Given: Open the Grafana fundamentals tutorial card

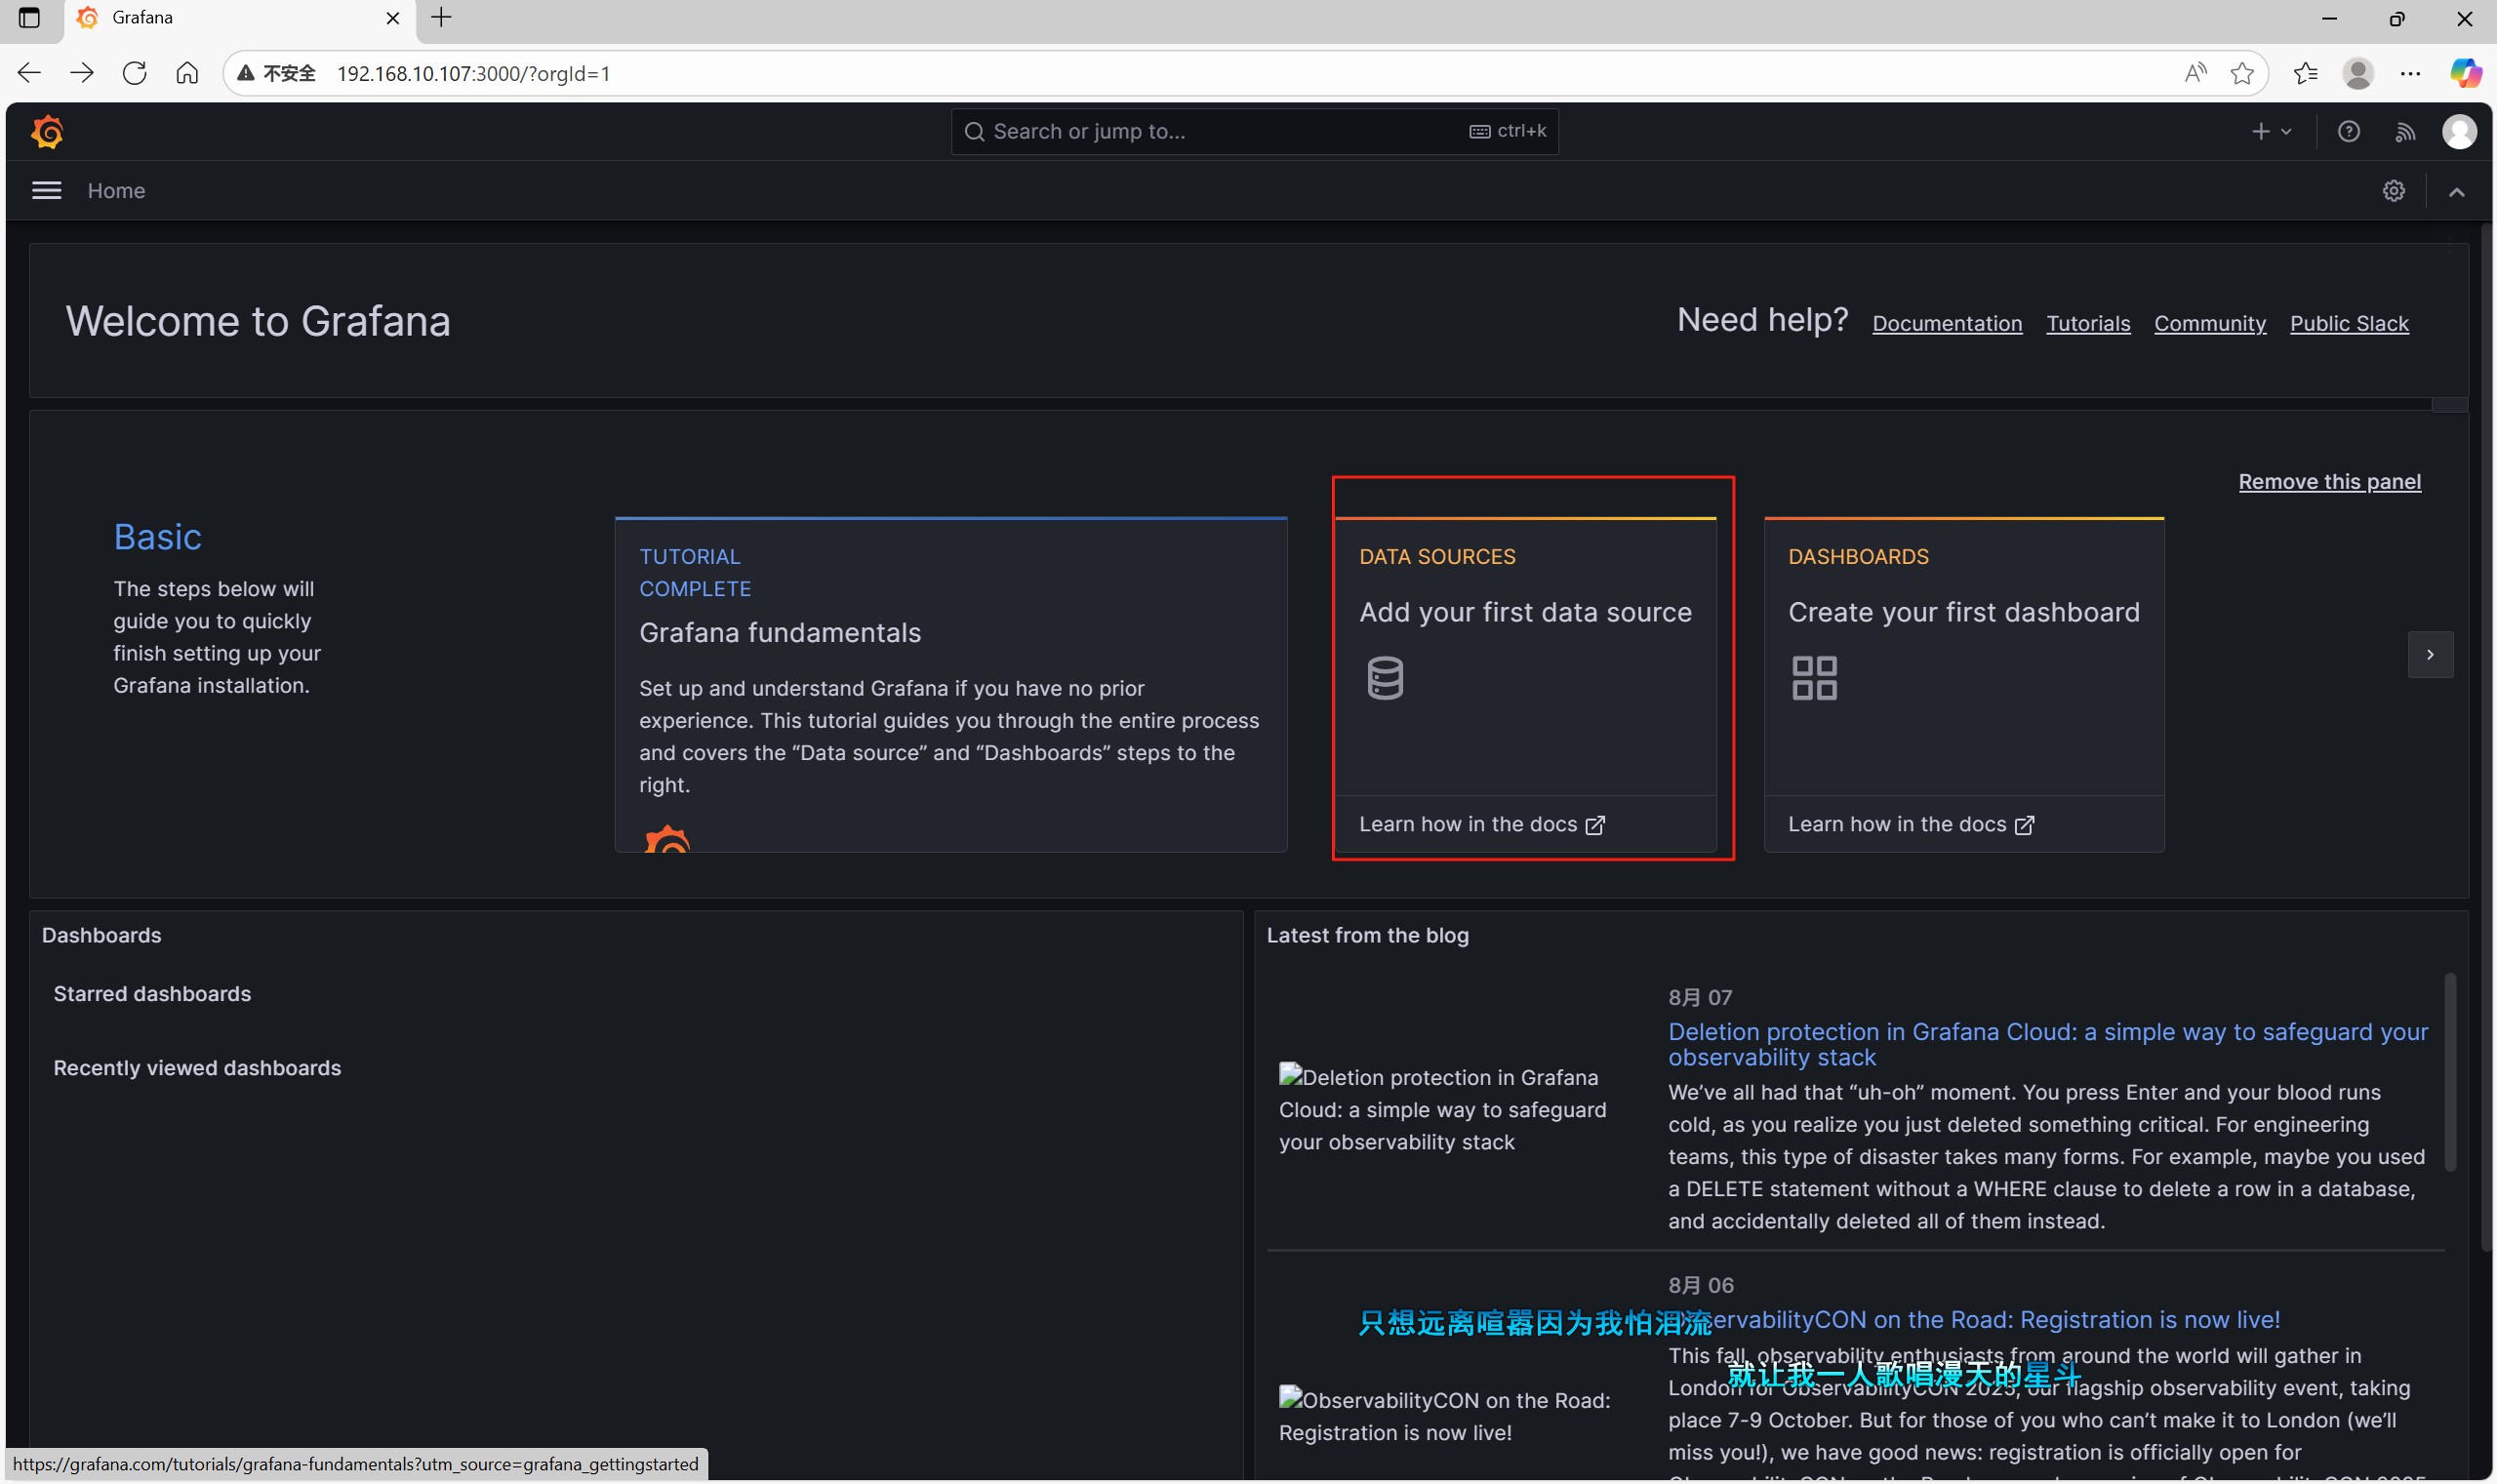Looking at the screenshot, I should [x=950, y=684].
